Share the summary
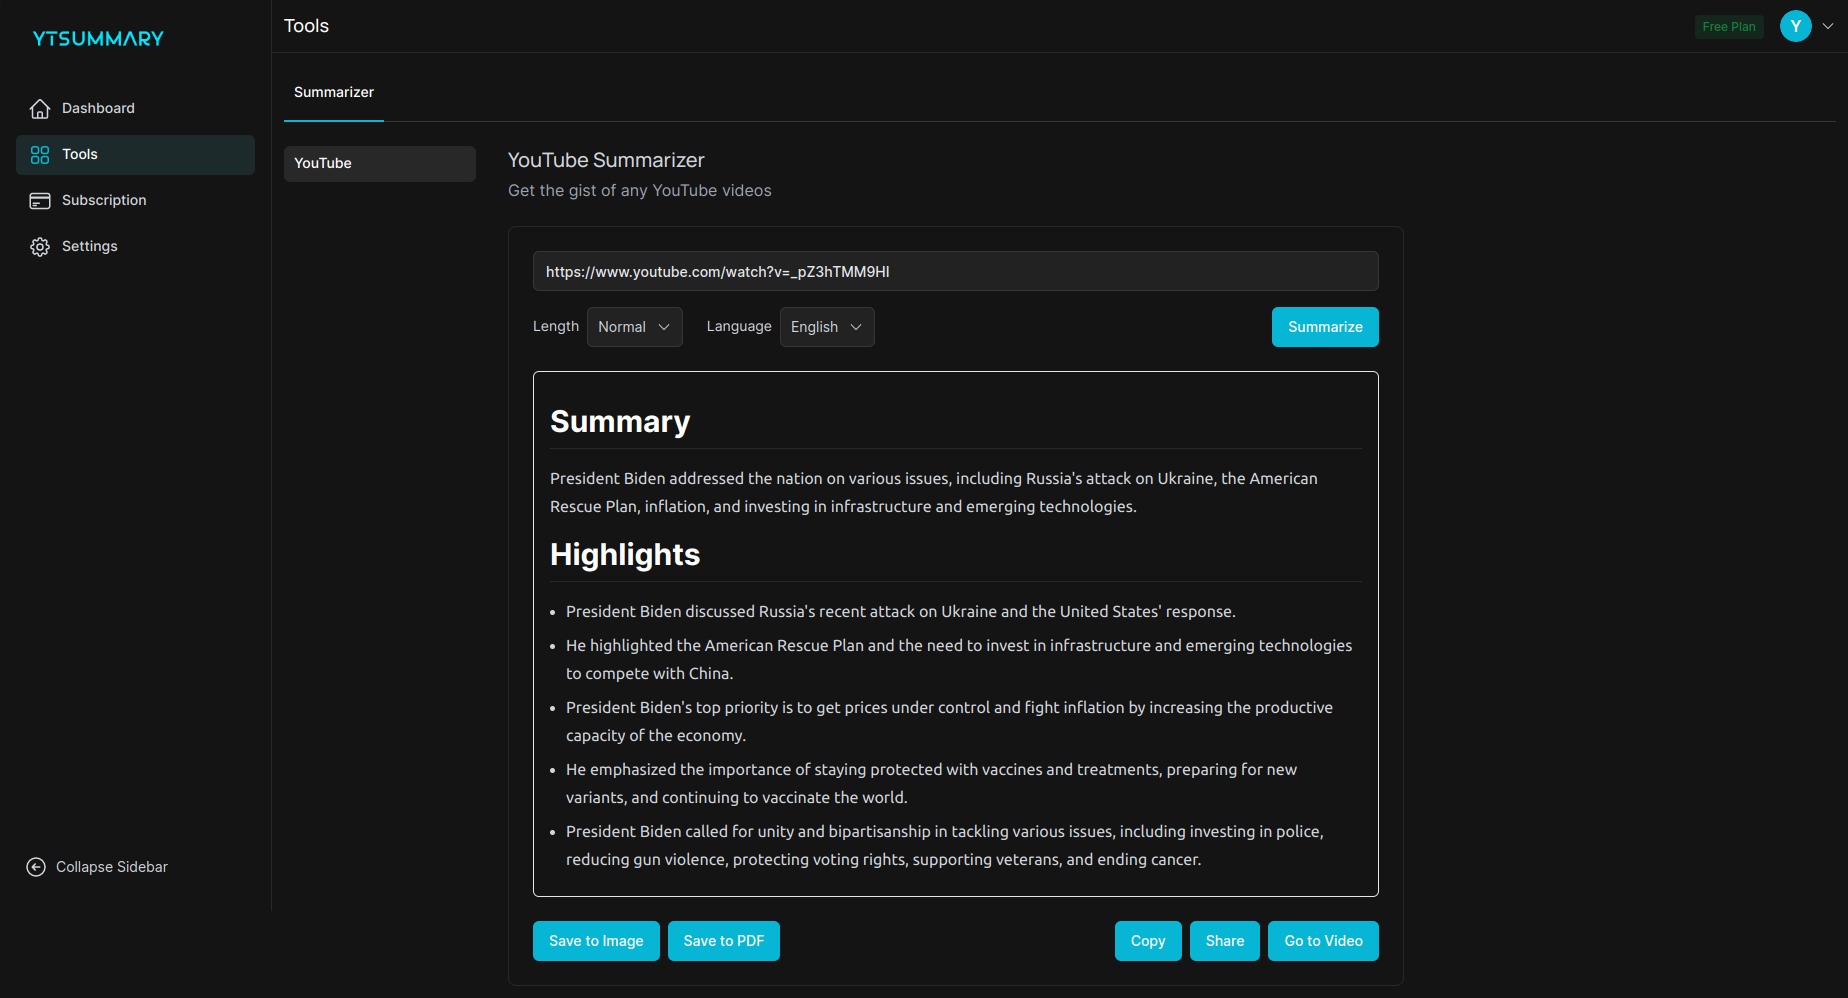The image size is (1848, 998). click(1224, 941)
